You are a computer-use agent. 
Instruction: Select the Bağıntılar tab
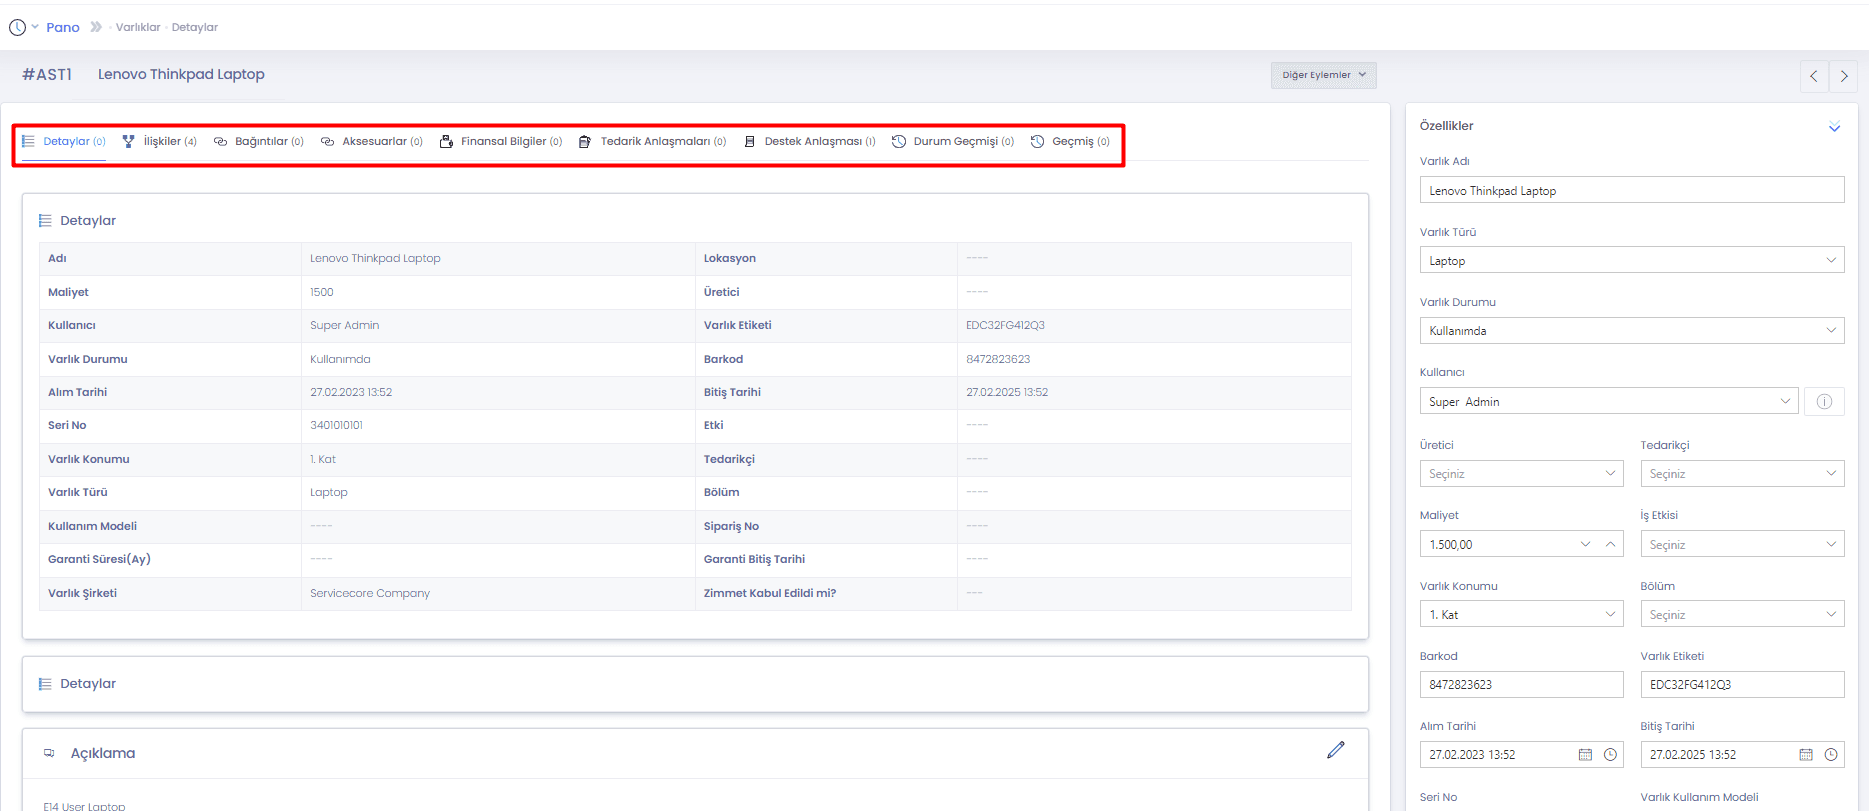pyautogui.click(x=259, y=142)
